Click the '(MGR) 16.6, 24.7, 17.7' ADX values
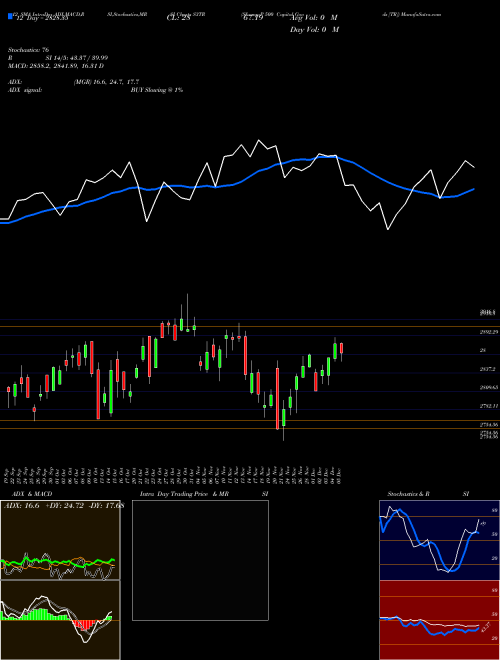 click(x=106, y=82)
